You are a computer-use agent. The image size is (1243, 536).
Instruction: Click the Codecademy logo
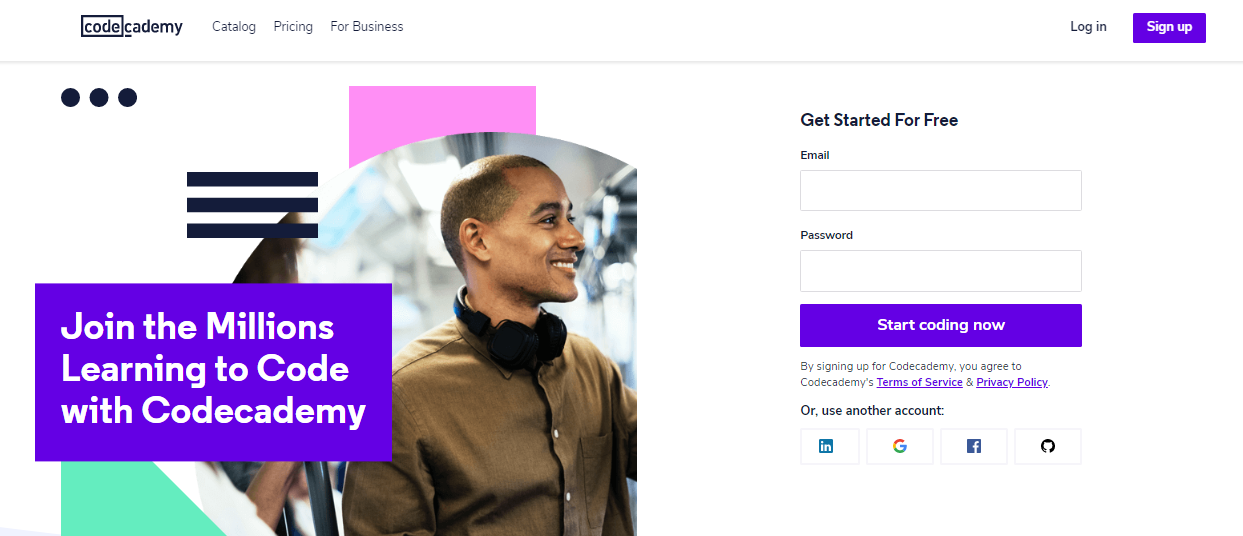tap(132, 27)
